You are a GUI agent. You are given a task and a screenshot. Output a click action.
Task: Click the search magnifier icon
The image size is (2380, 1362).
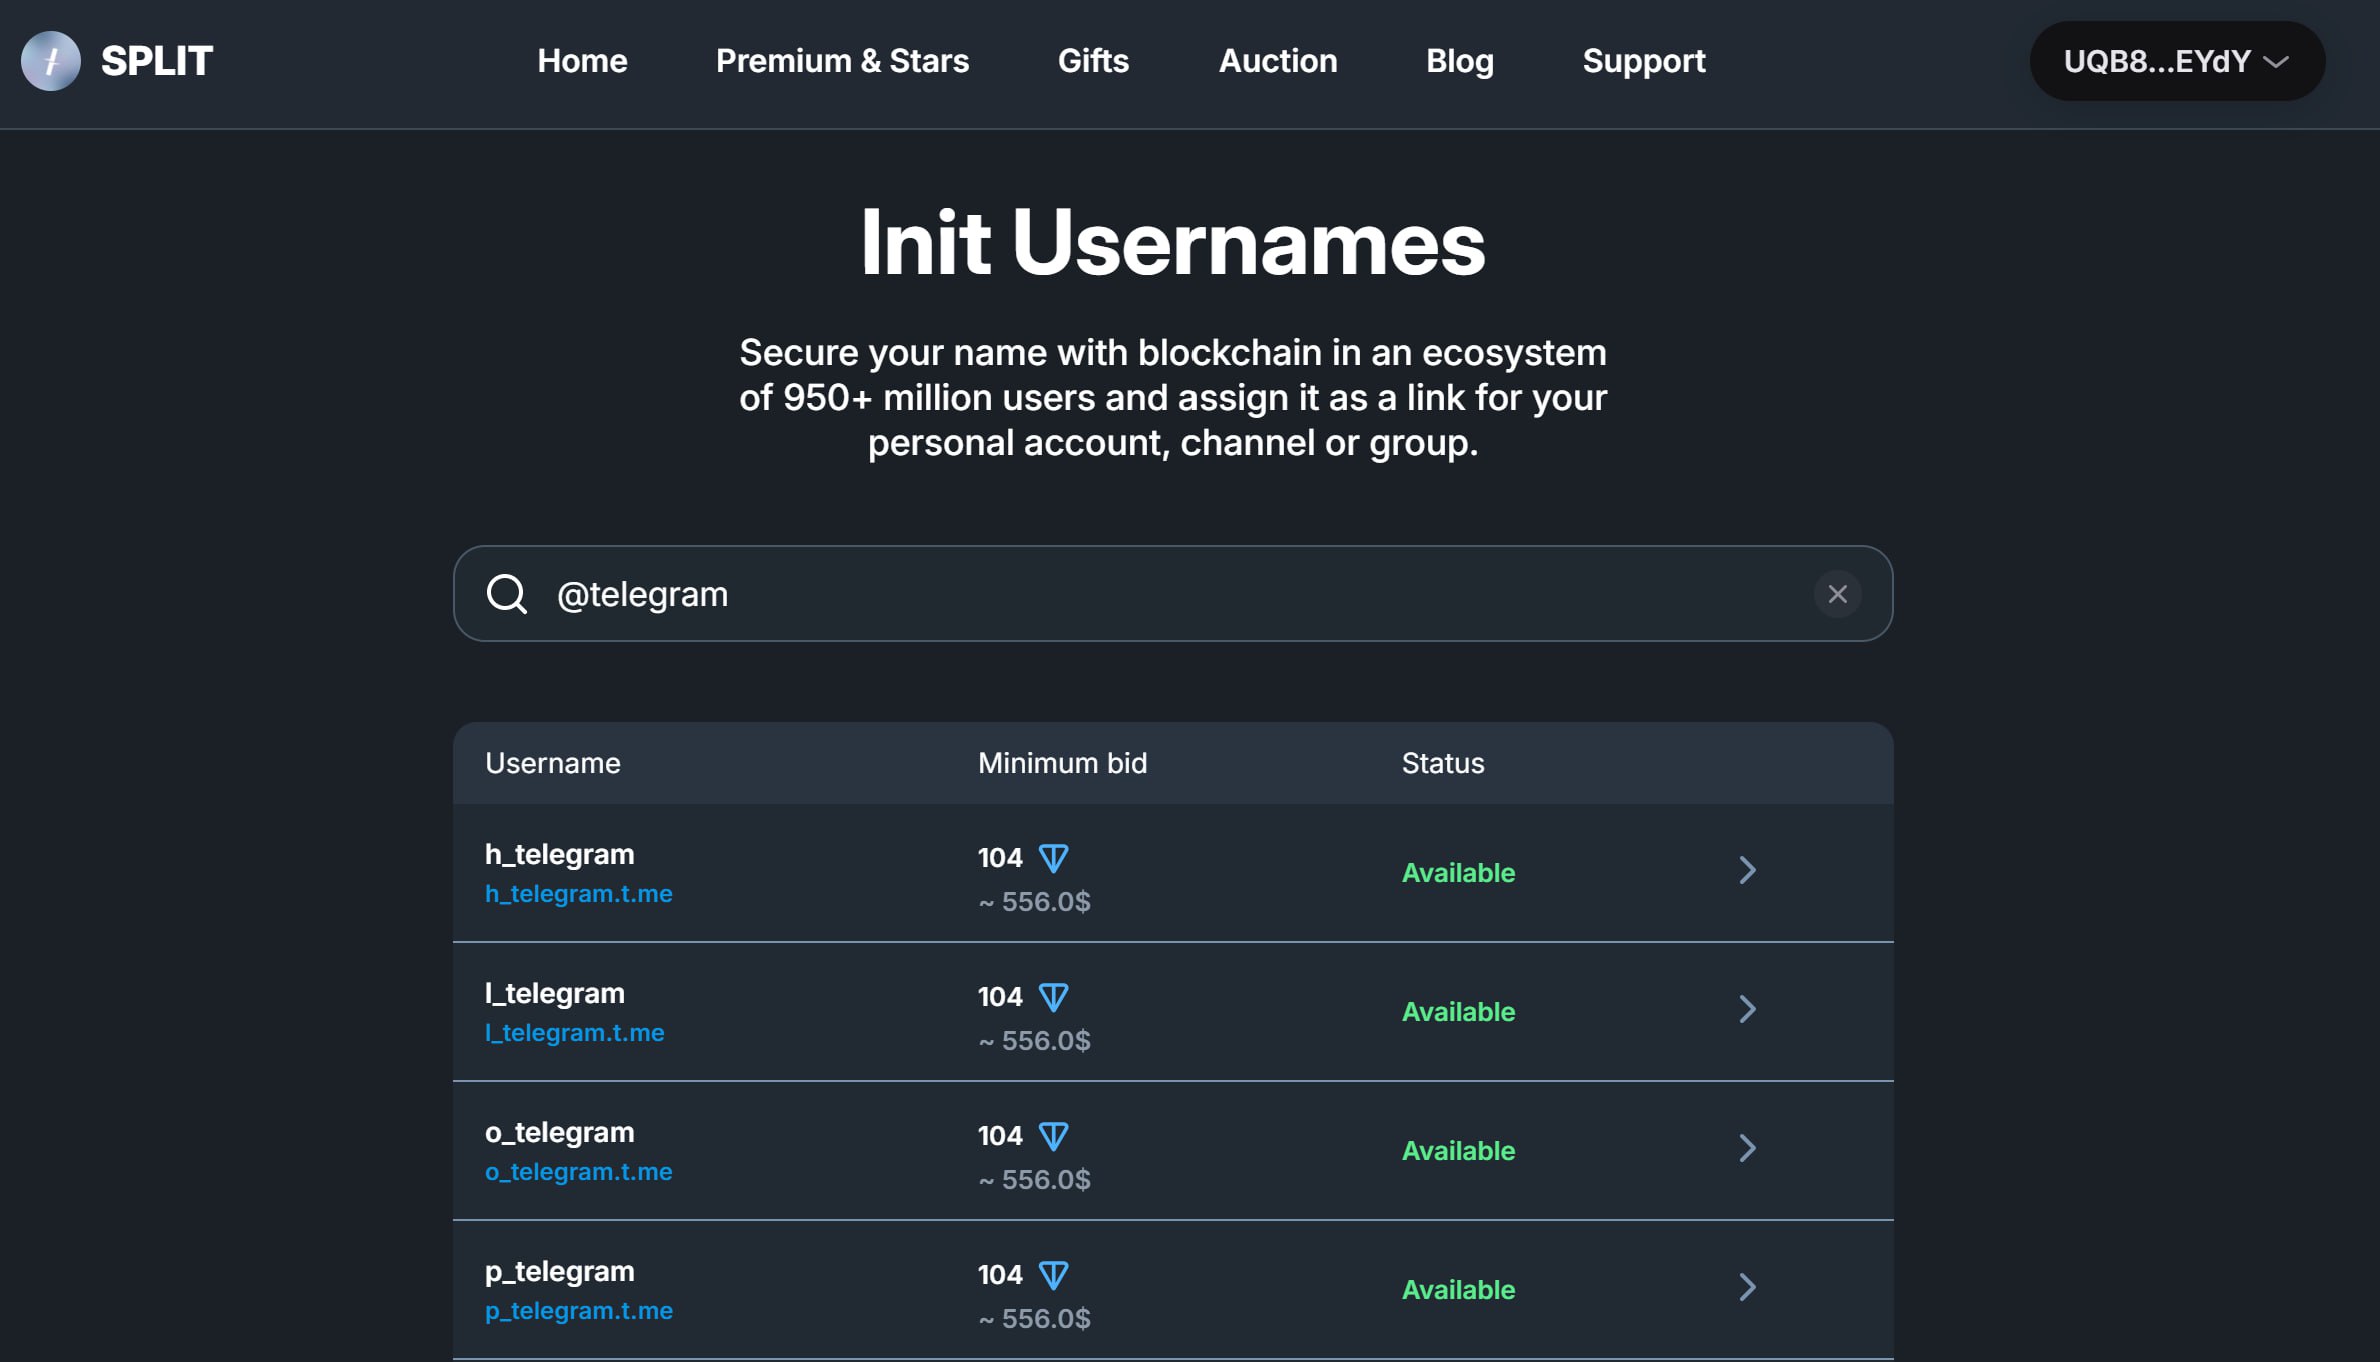point(507,594)
